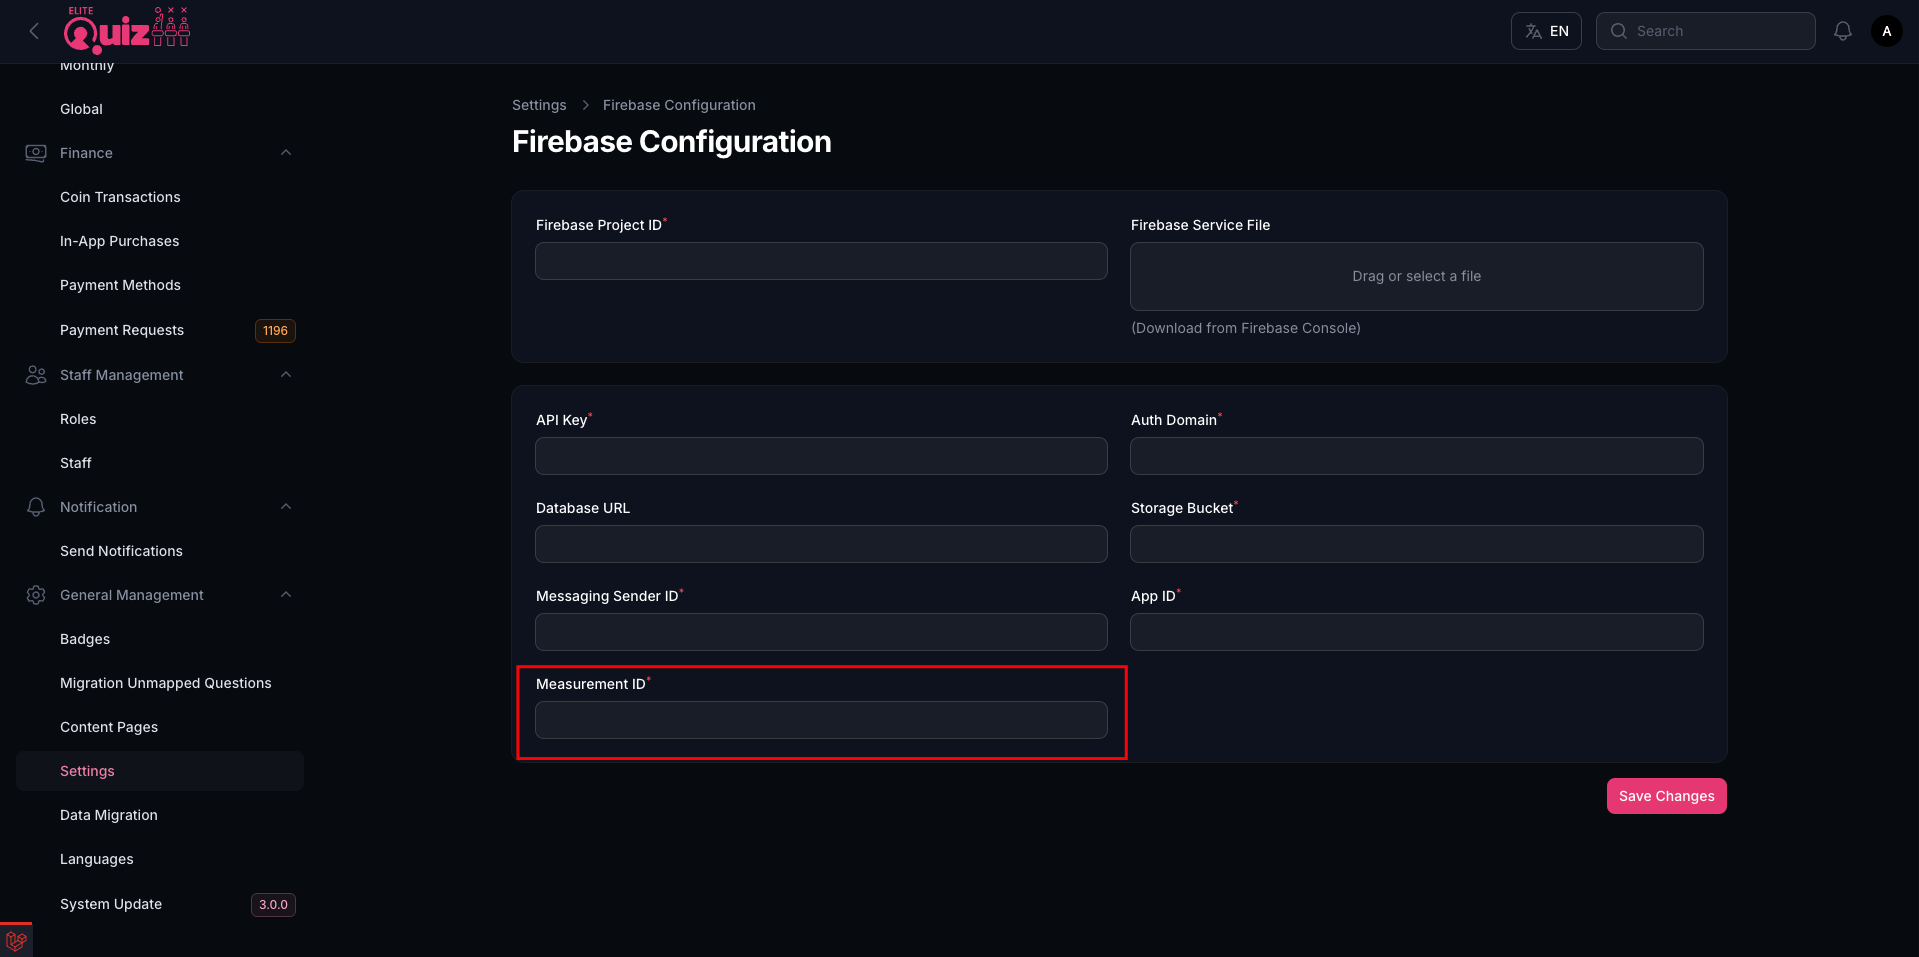
Task: Open the Laravel debug bar icon
Action: tap(16, 940)
